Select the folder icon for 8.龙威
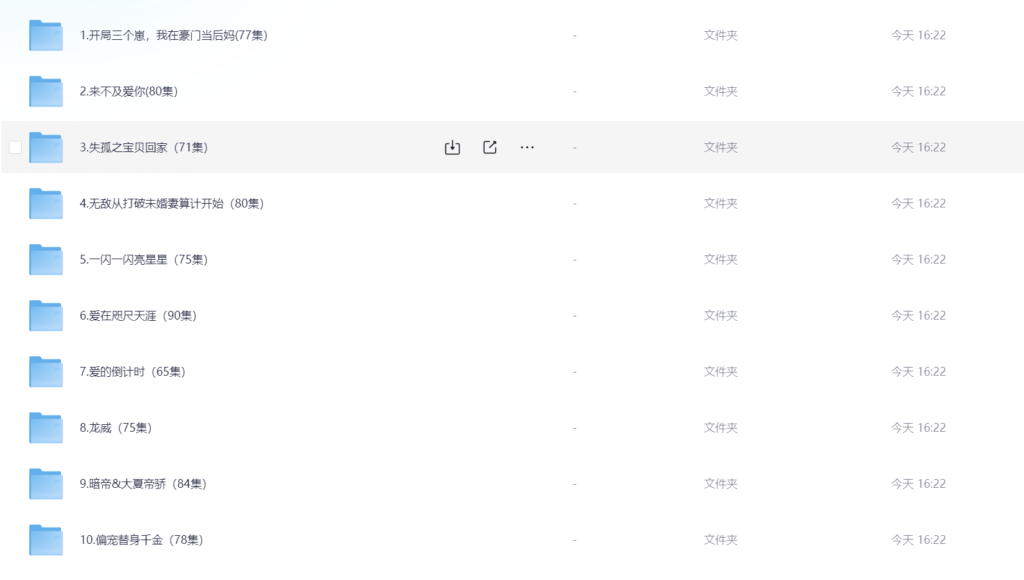 tap(46, 427)
